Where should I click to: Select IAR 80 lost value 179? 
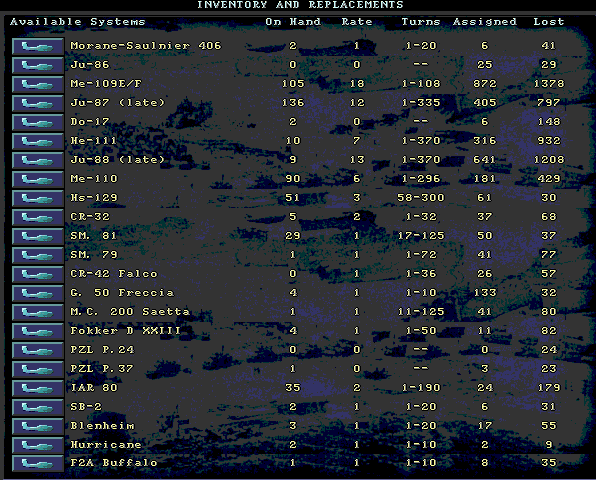(549, 388)
